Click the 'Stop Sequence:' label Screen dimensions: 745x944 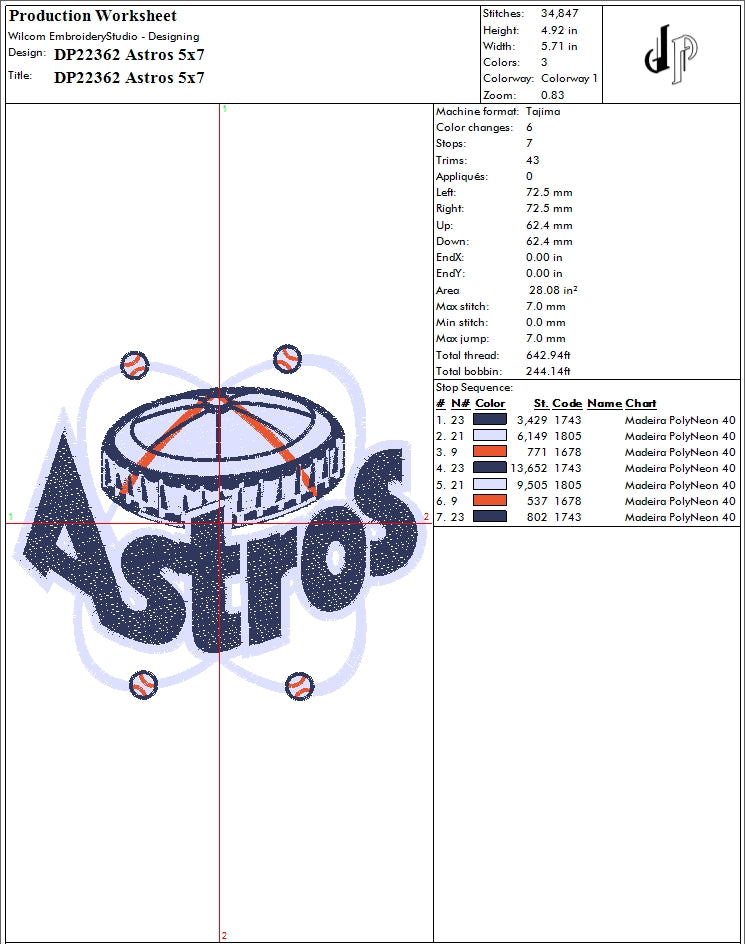pos(475,388)
